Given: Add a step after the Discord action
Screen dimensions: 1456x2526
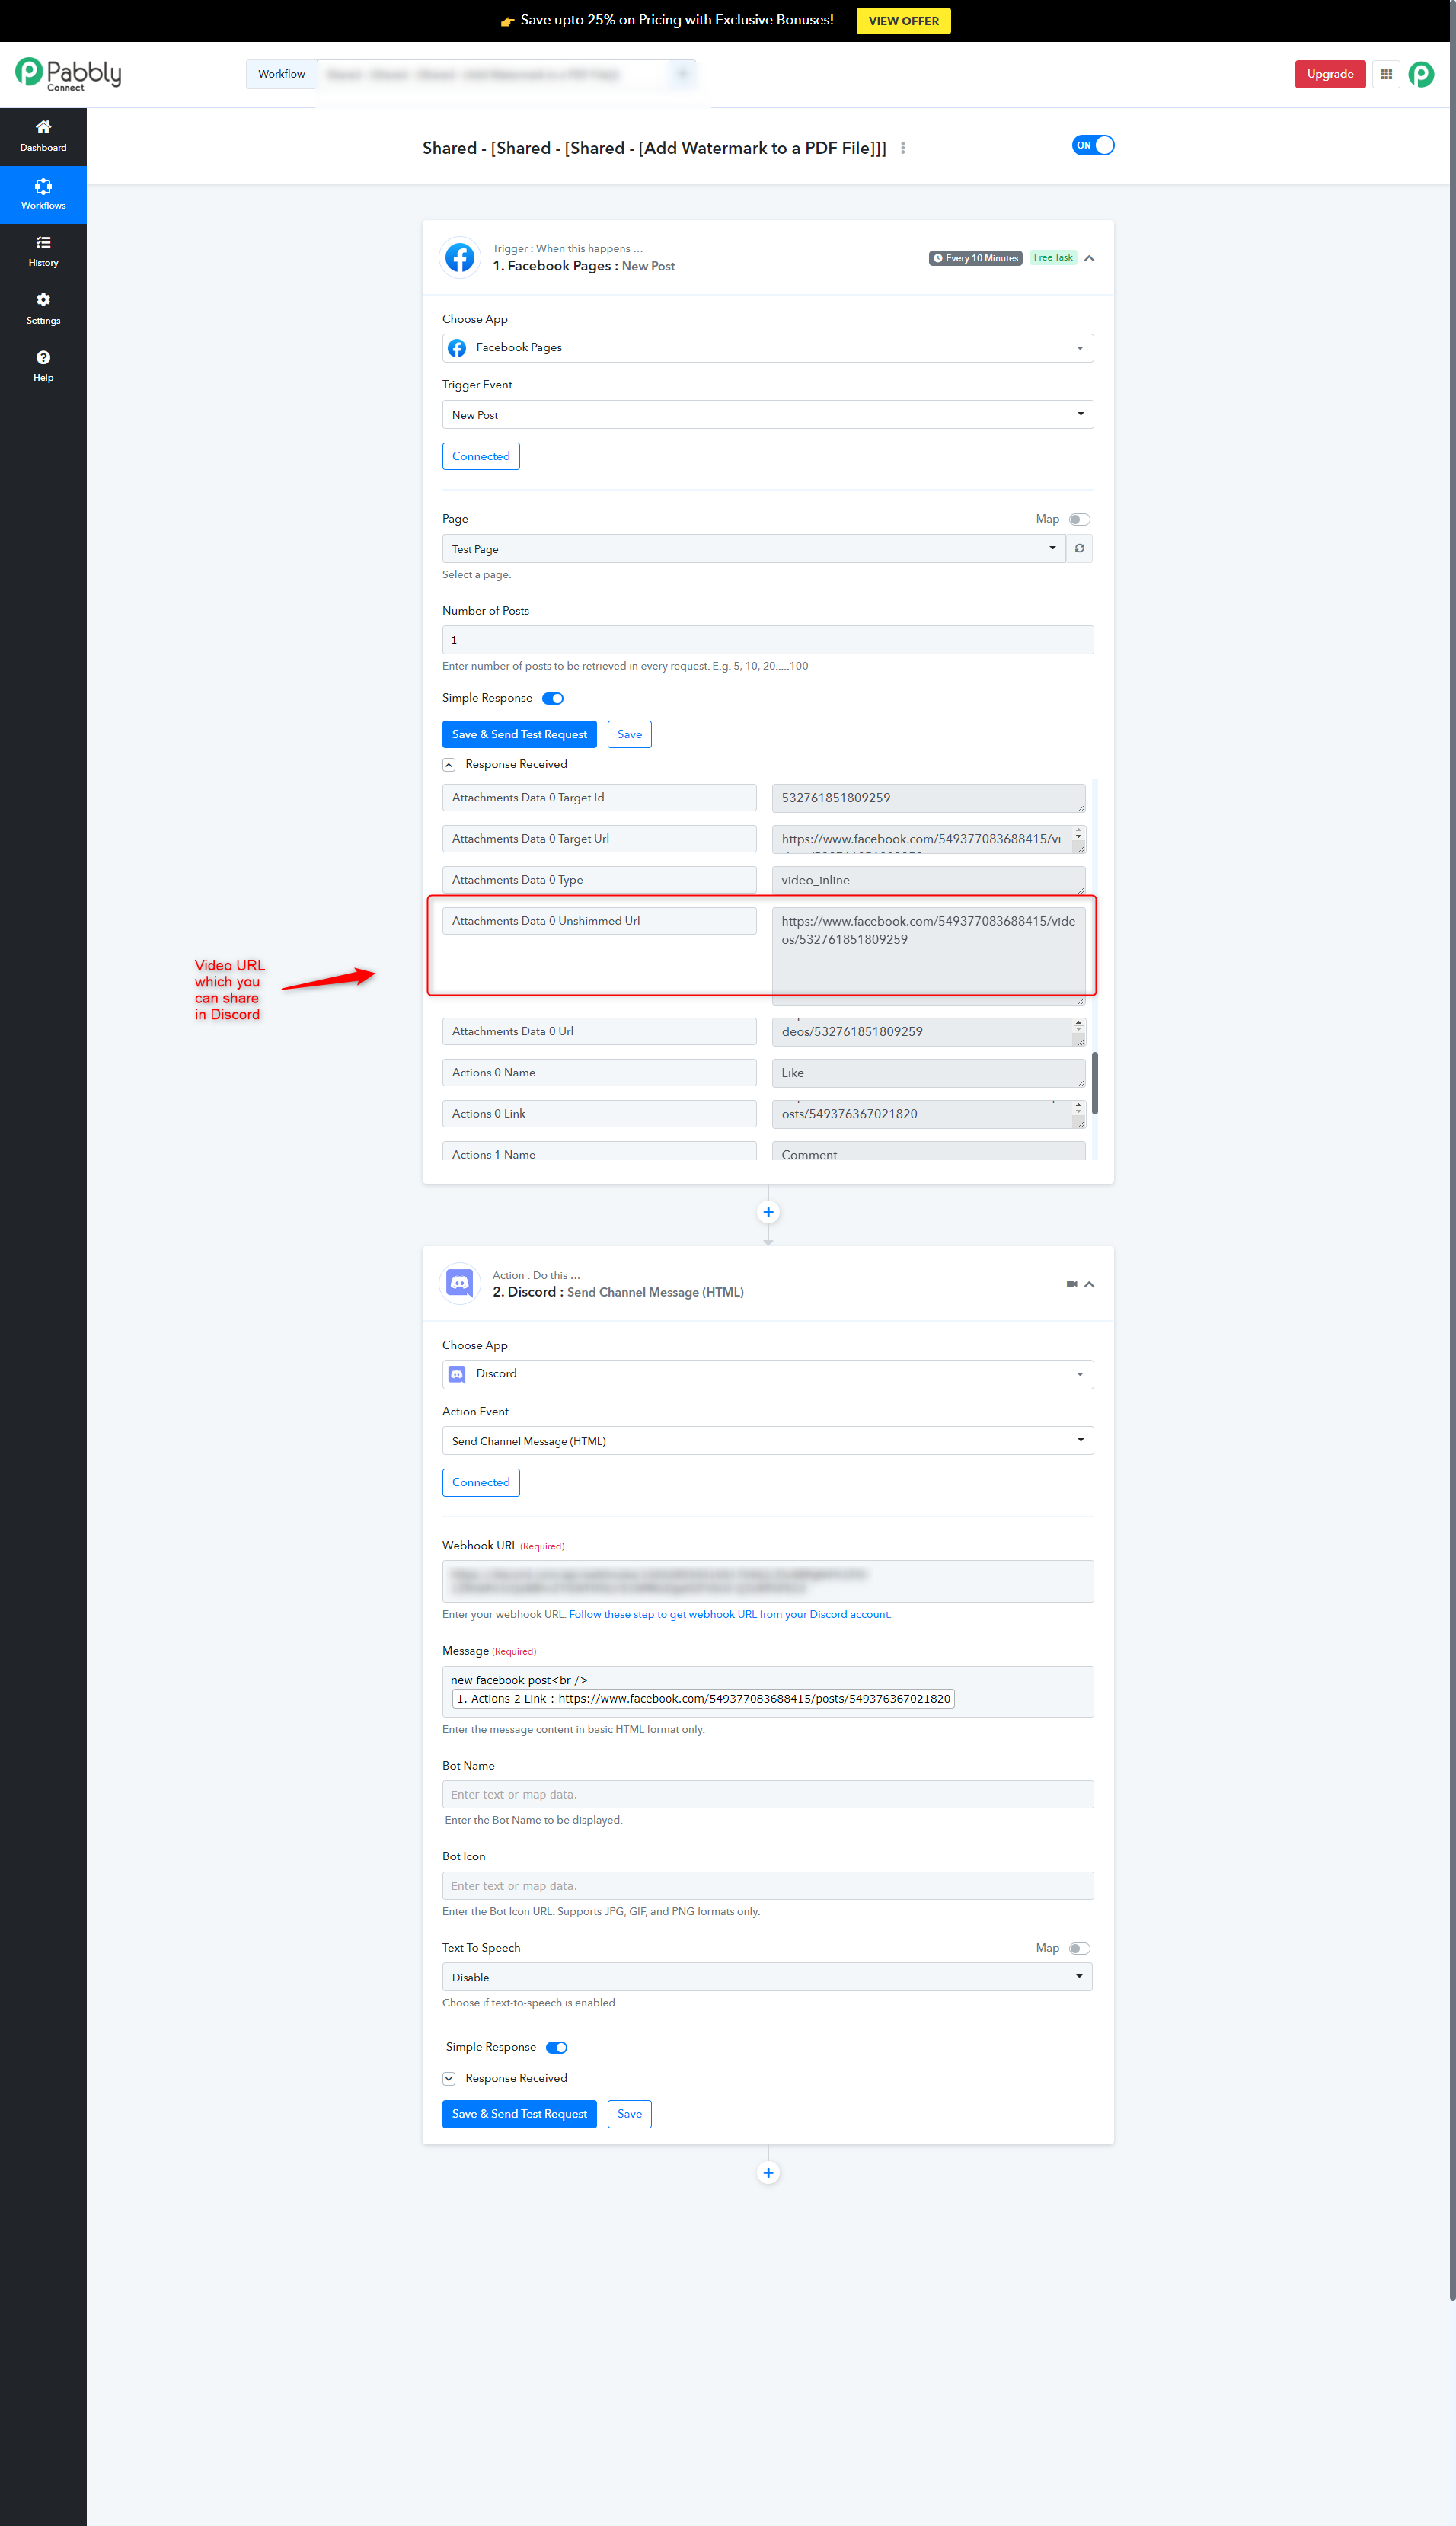Looking at the screenshot, I should click(x=768, y=2173).
